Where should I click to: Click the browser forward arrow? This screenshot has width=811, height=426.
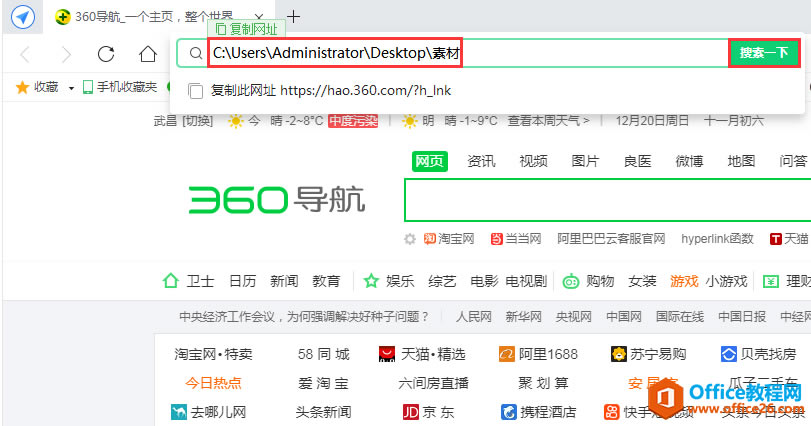(66, 54)
